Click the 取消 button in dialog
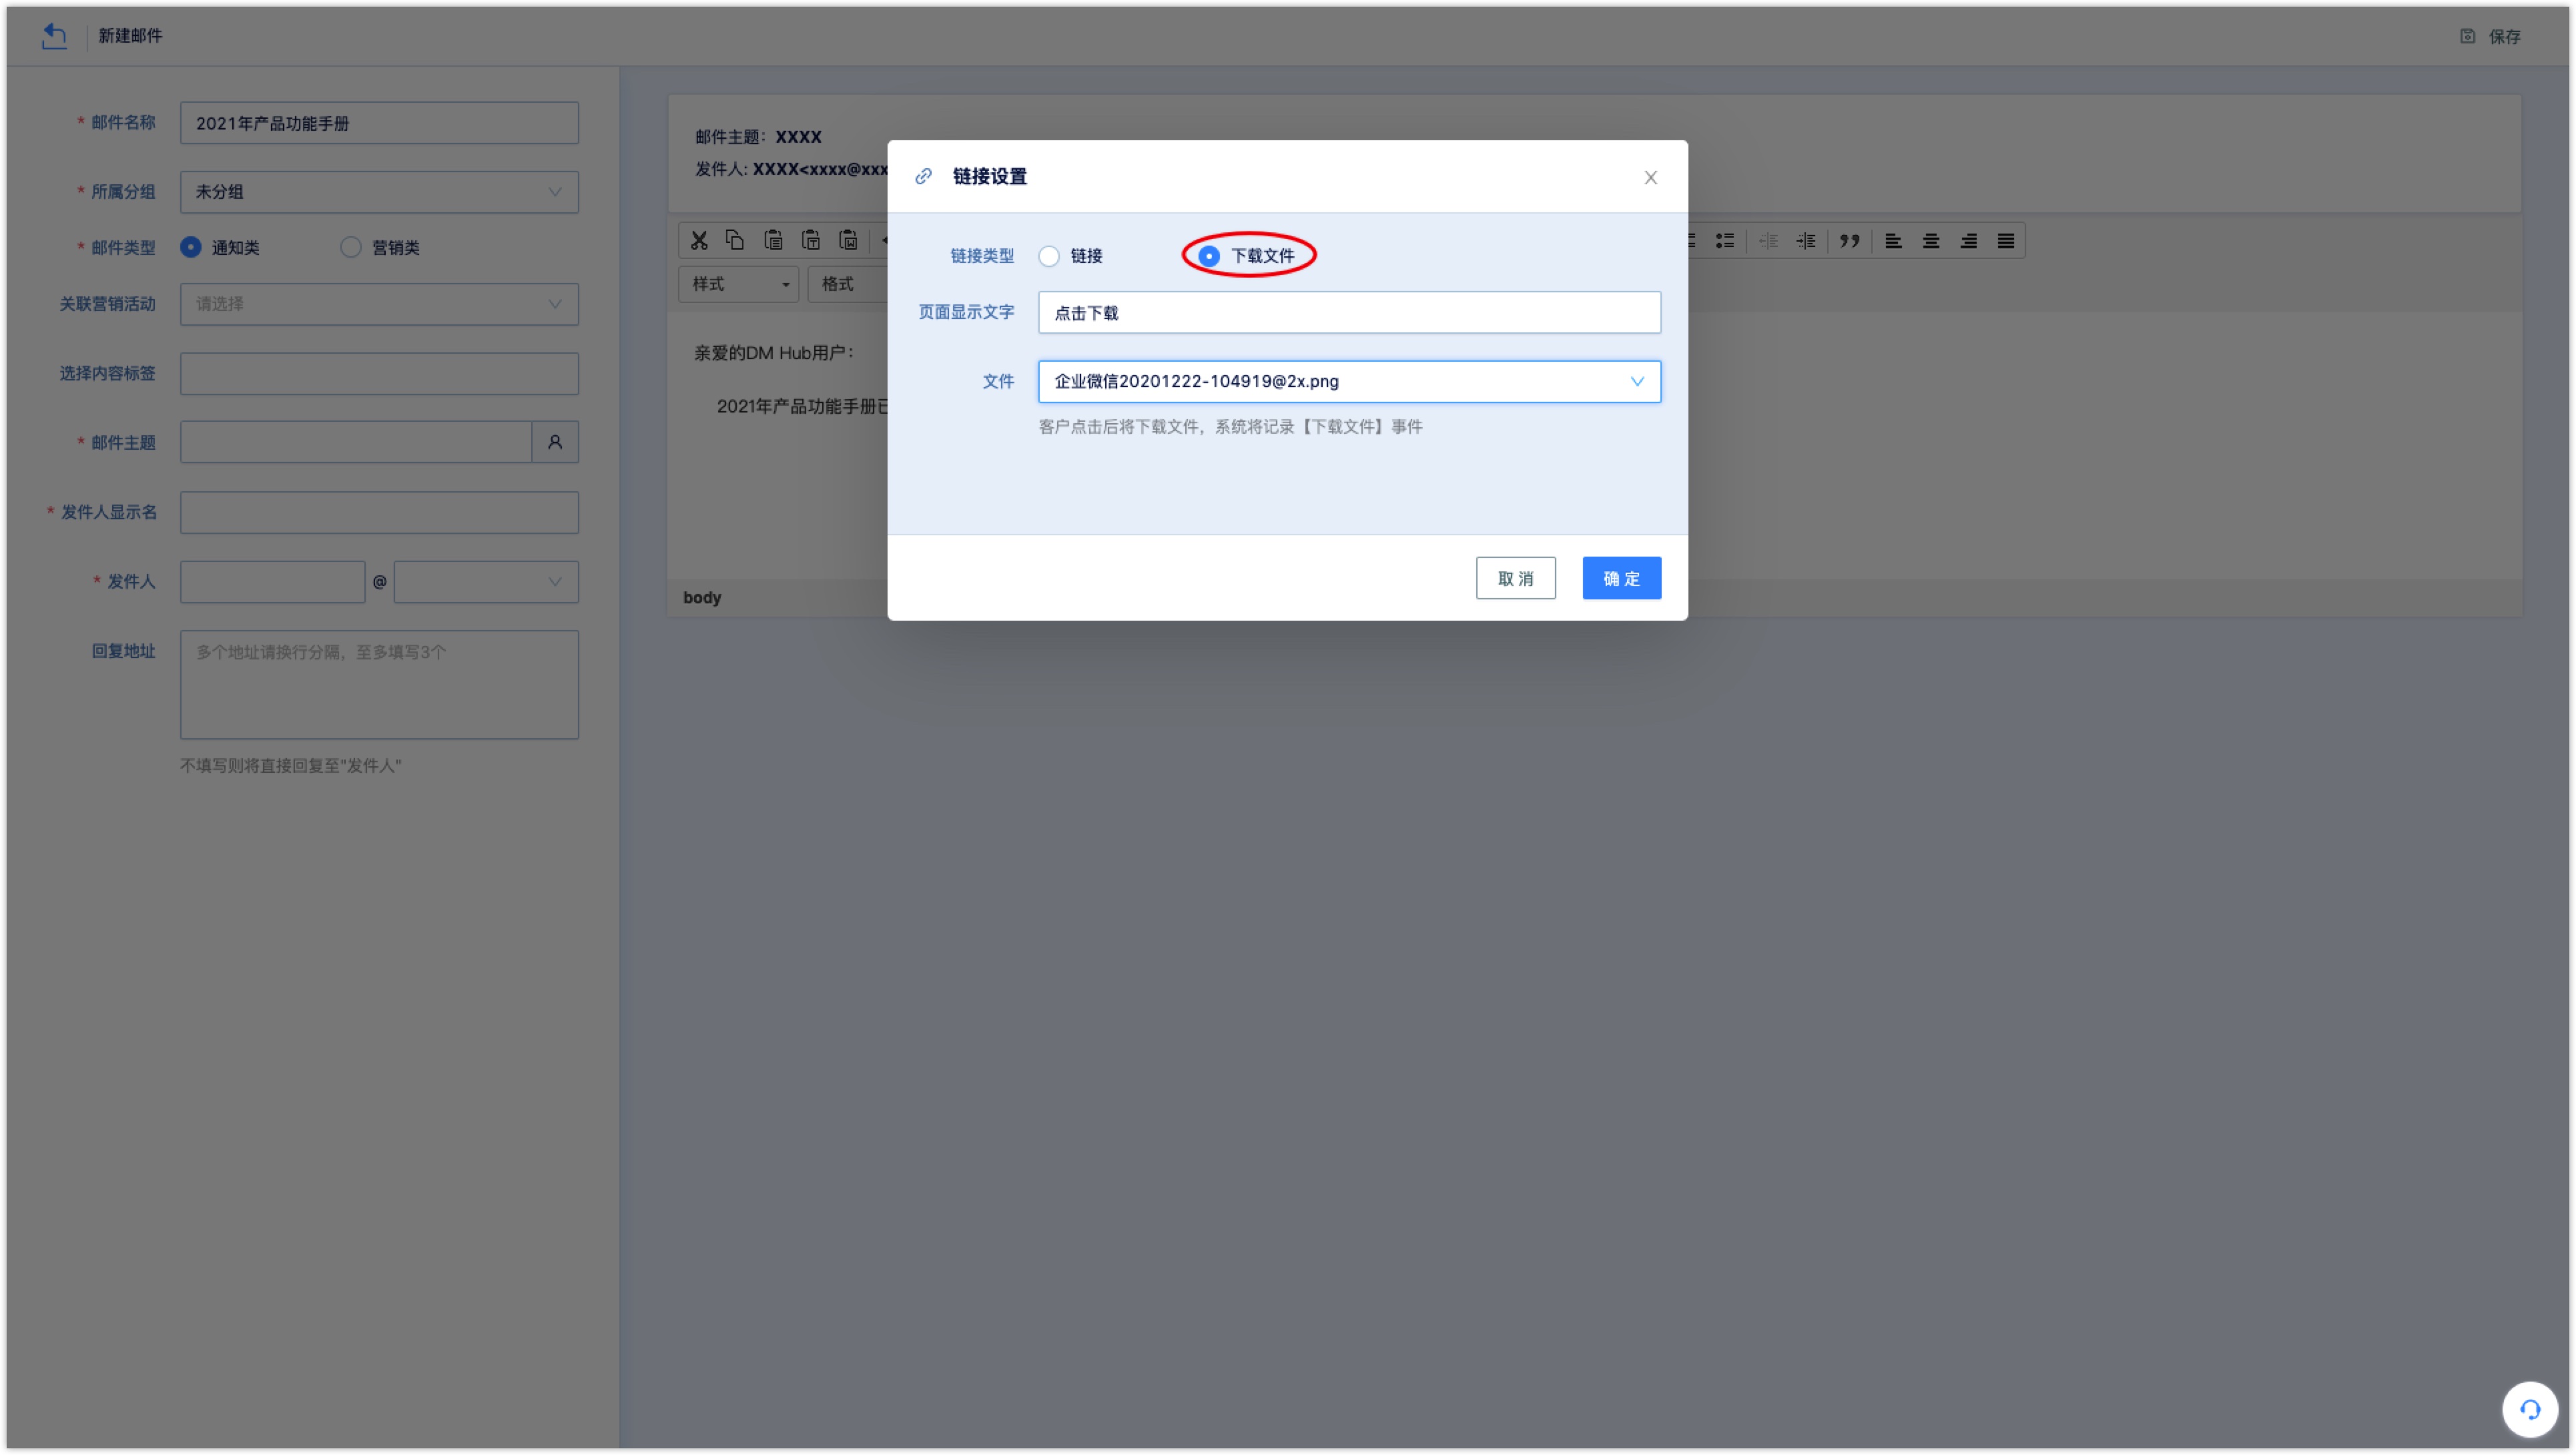The image size is (2576, 1455). click(x=1516, y=578)
